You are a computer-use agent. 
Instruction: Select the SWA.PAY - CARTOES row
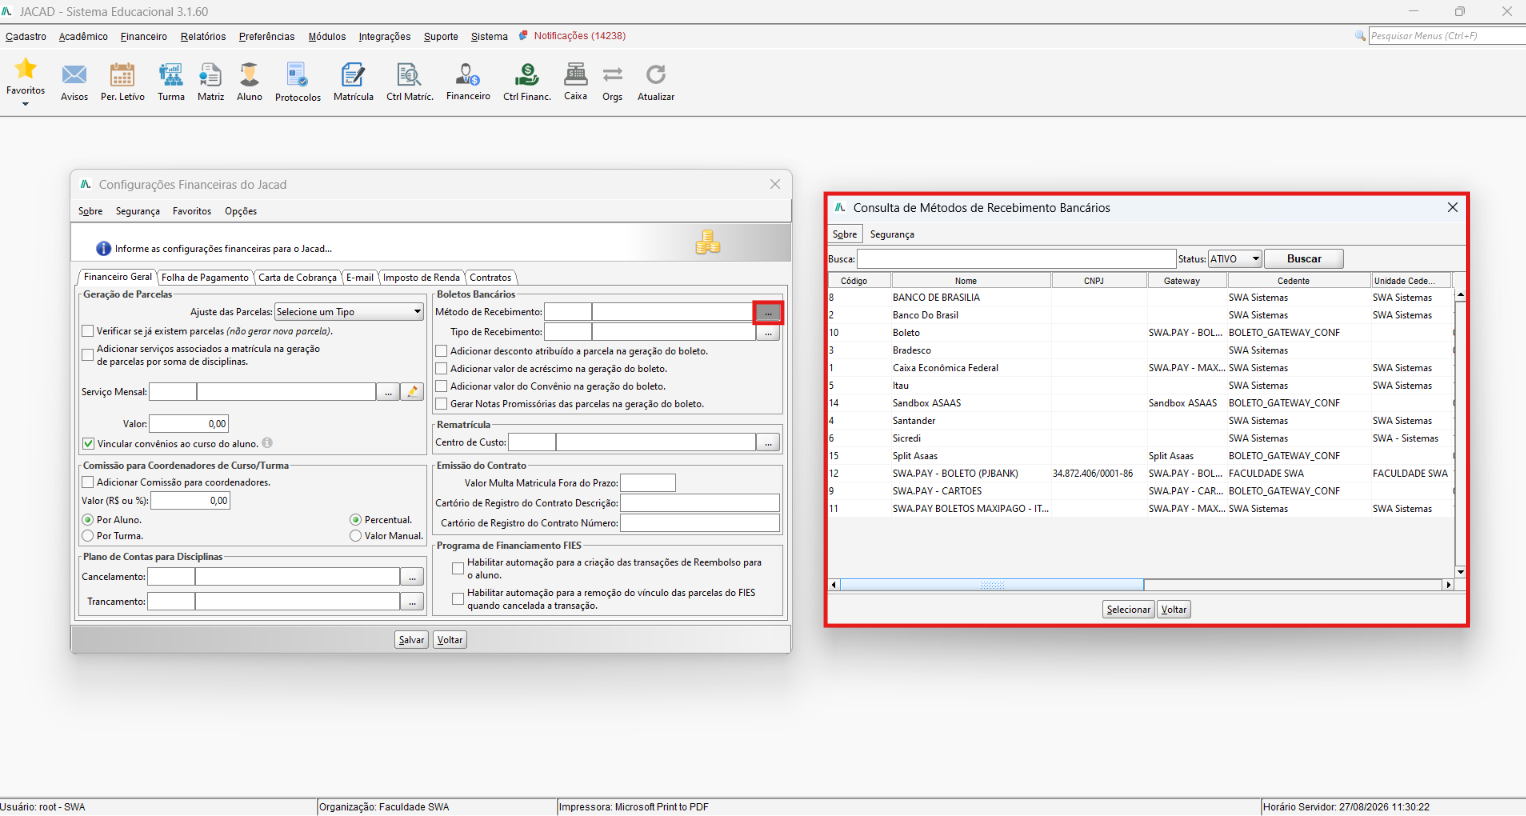point(1141,491)
